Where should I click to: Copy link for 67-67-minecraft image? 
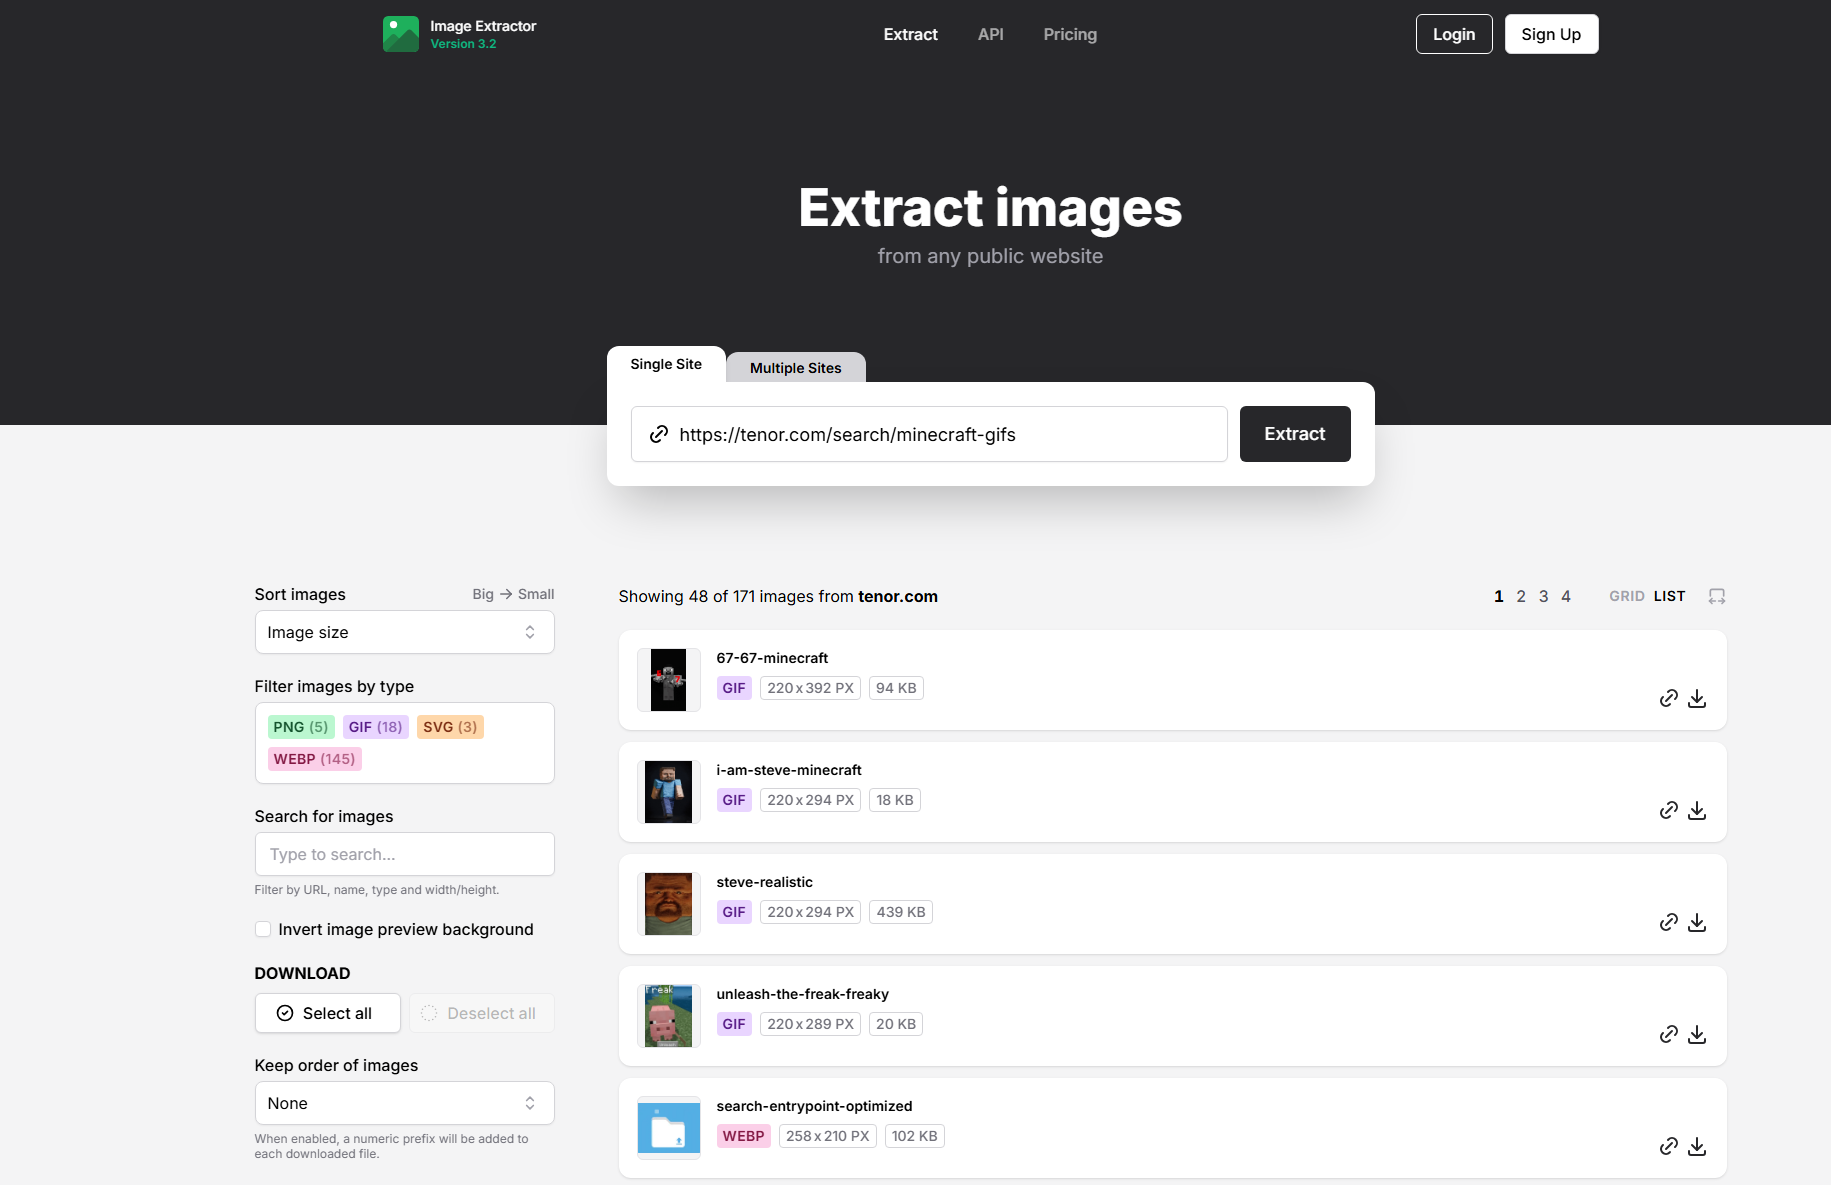tap(1668, 698)
